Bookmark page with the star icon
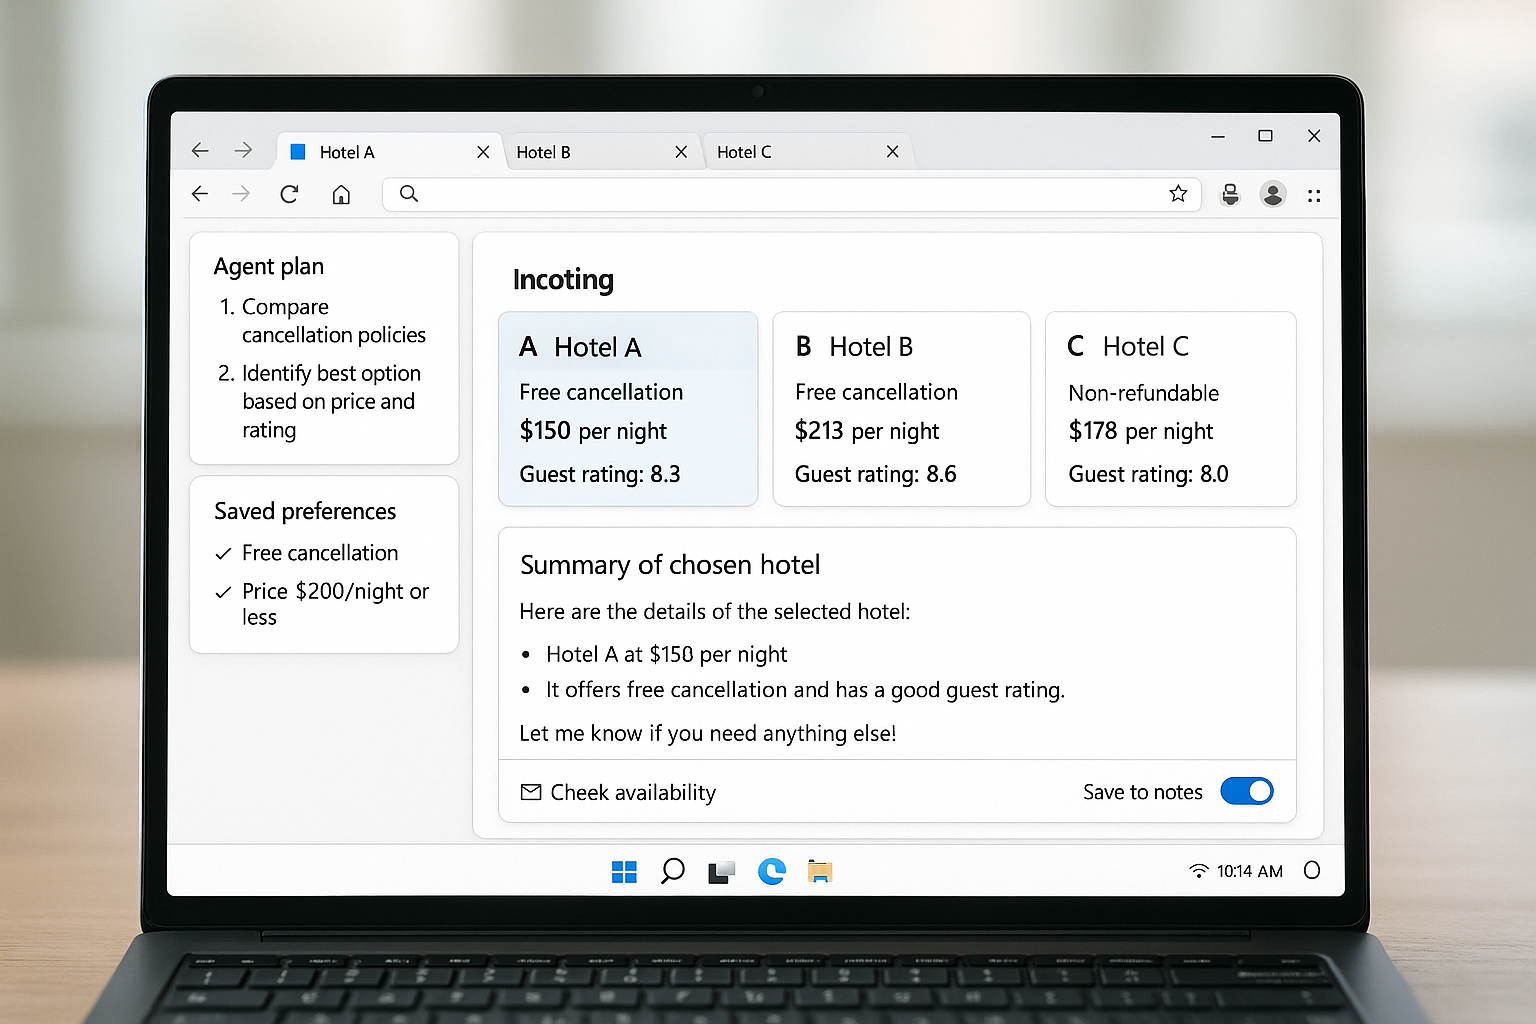1536x1024 pixels. 1178,194
